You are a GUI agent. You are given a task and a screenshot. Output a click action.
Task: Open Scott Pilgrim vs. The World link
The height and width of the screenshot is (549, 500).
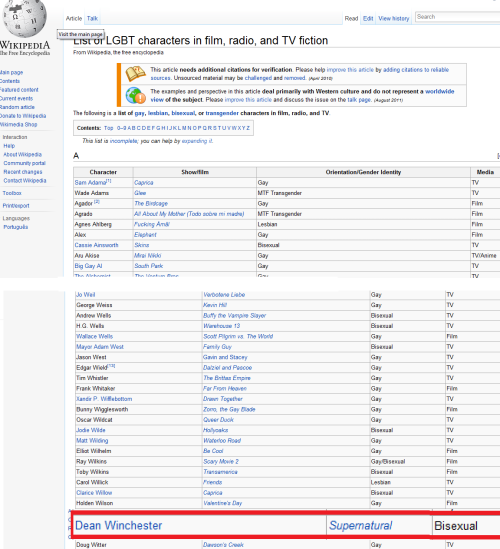click(238, 337)
